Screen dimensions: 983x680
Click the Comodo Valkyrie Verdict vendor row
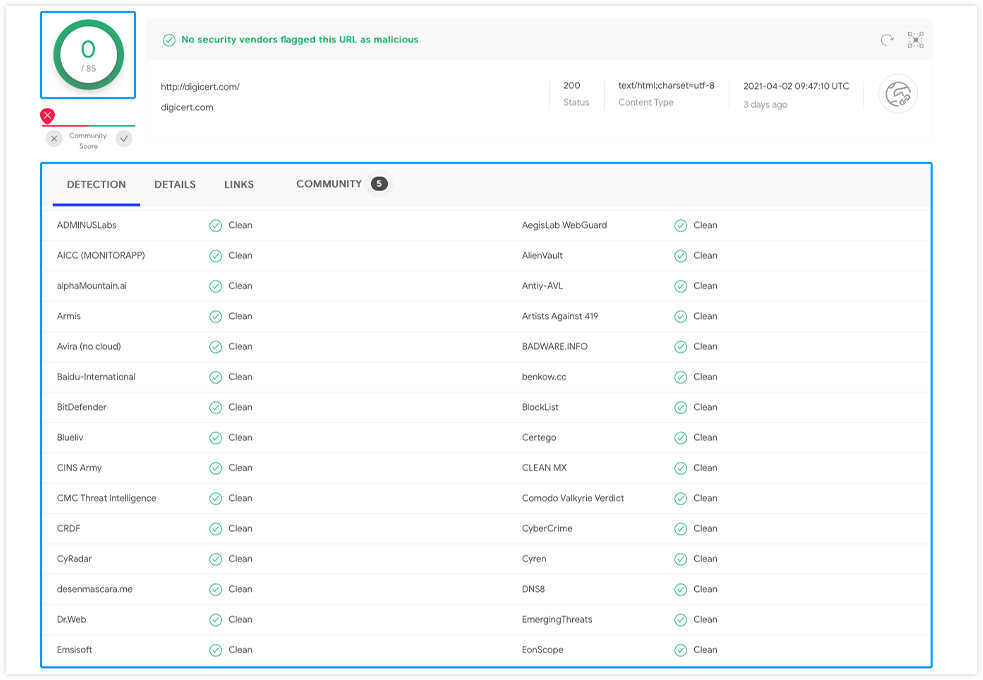click(x=573, y=498)
